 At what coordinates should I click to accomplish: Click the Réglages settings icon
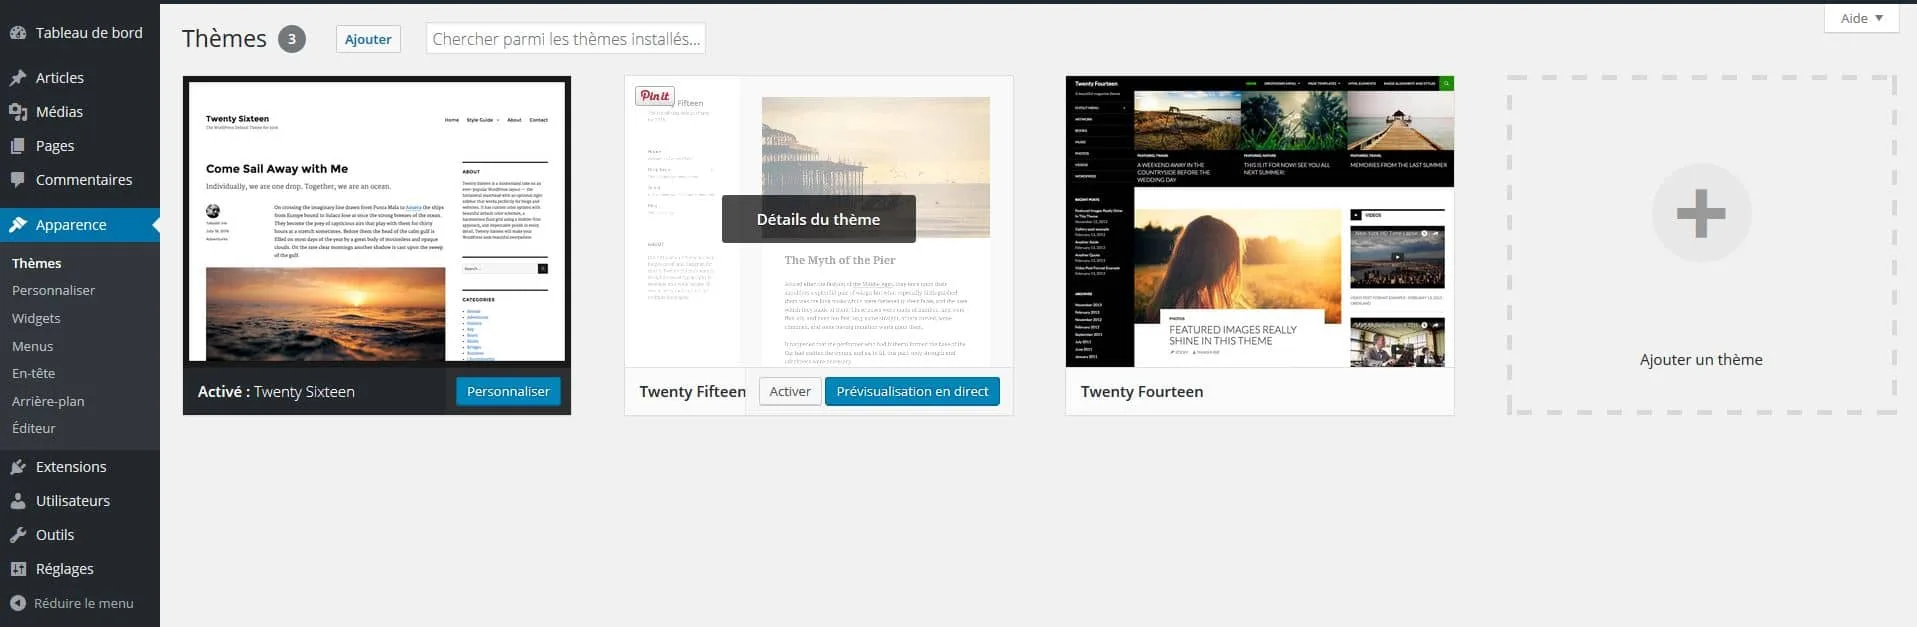coord(18,569)
